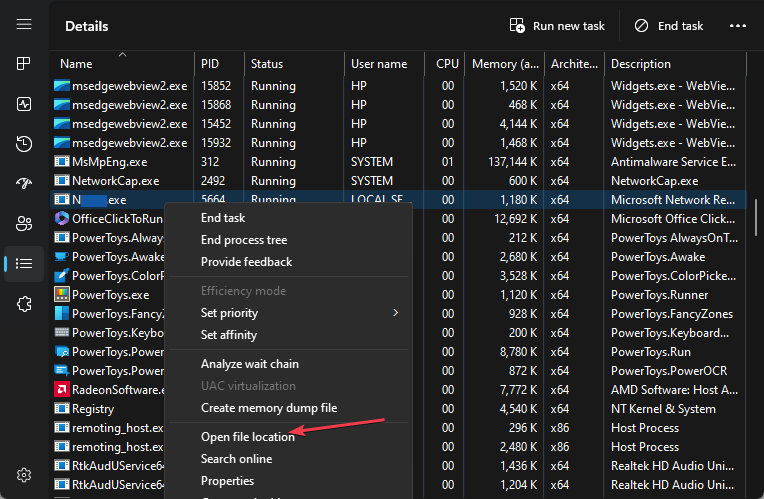Click the PowerToys Run process icon
The image size is (764, 499).
(x=61, y=352)
